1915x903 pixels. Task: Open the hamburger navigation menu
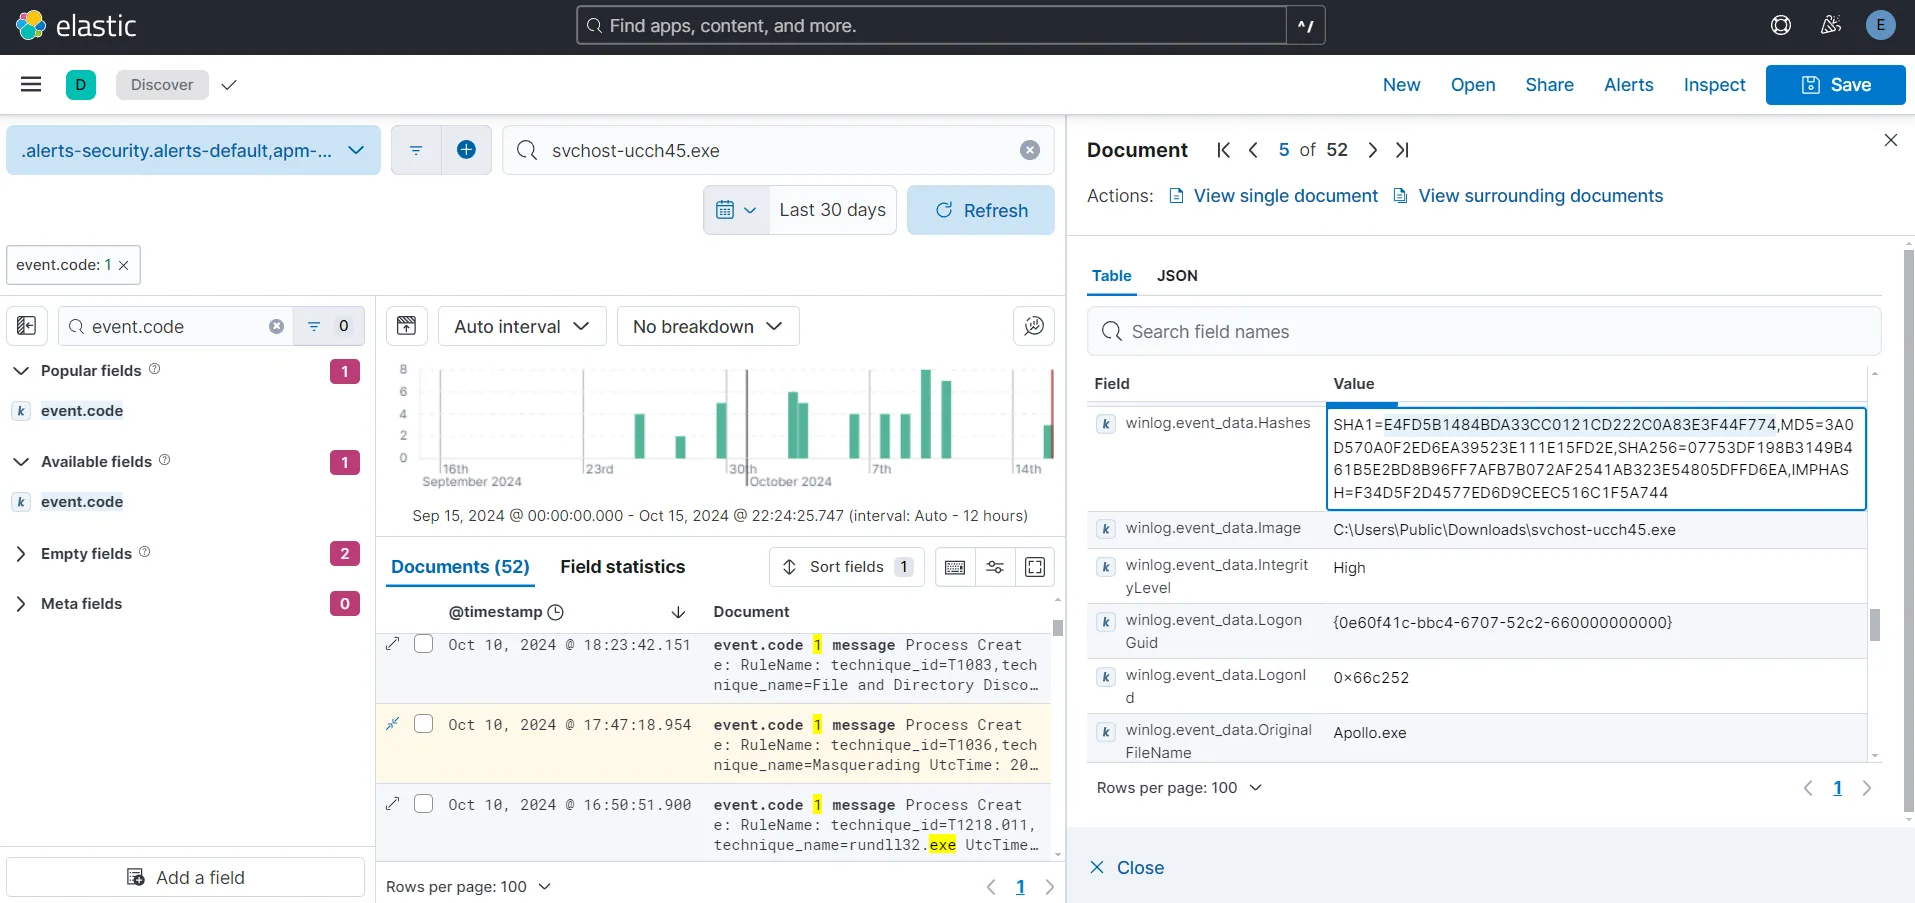tap(31, 85)
